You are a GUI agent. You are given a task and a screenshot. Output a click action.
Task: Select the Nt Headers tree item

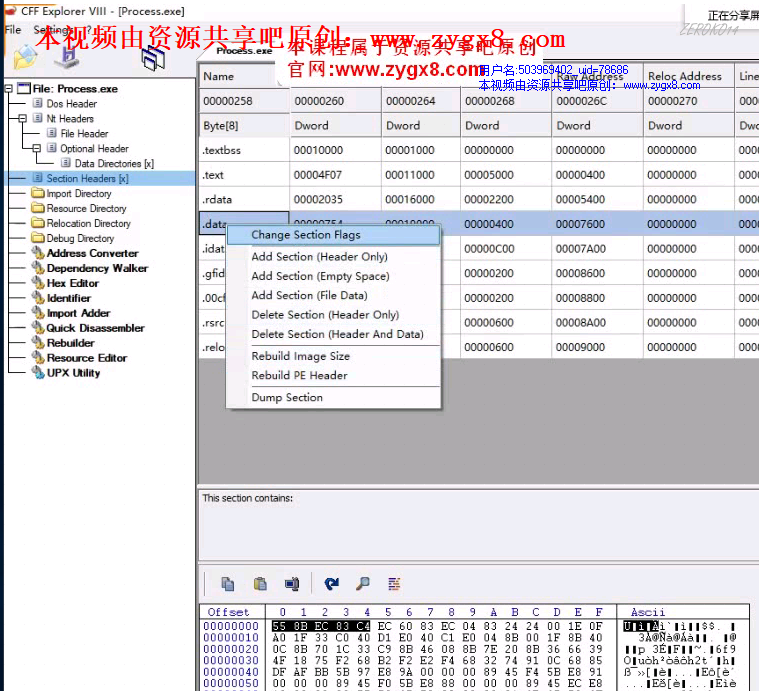[x=70, y=118]
